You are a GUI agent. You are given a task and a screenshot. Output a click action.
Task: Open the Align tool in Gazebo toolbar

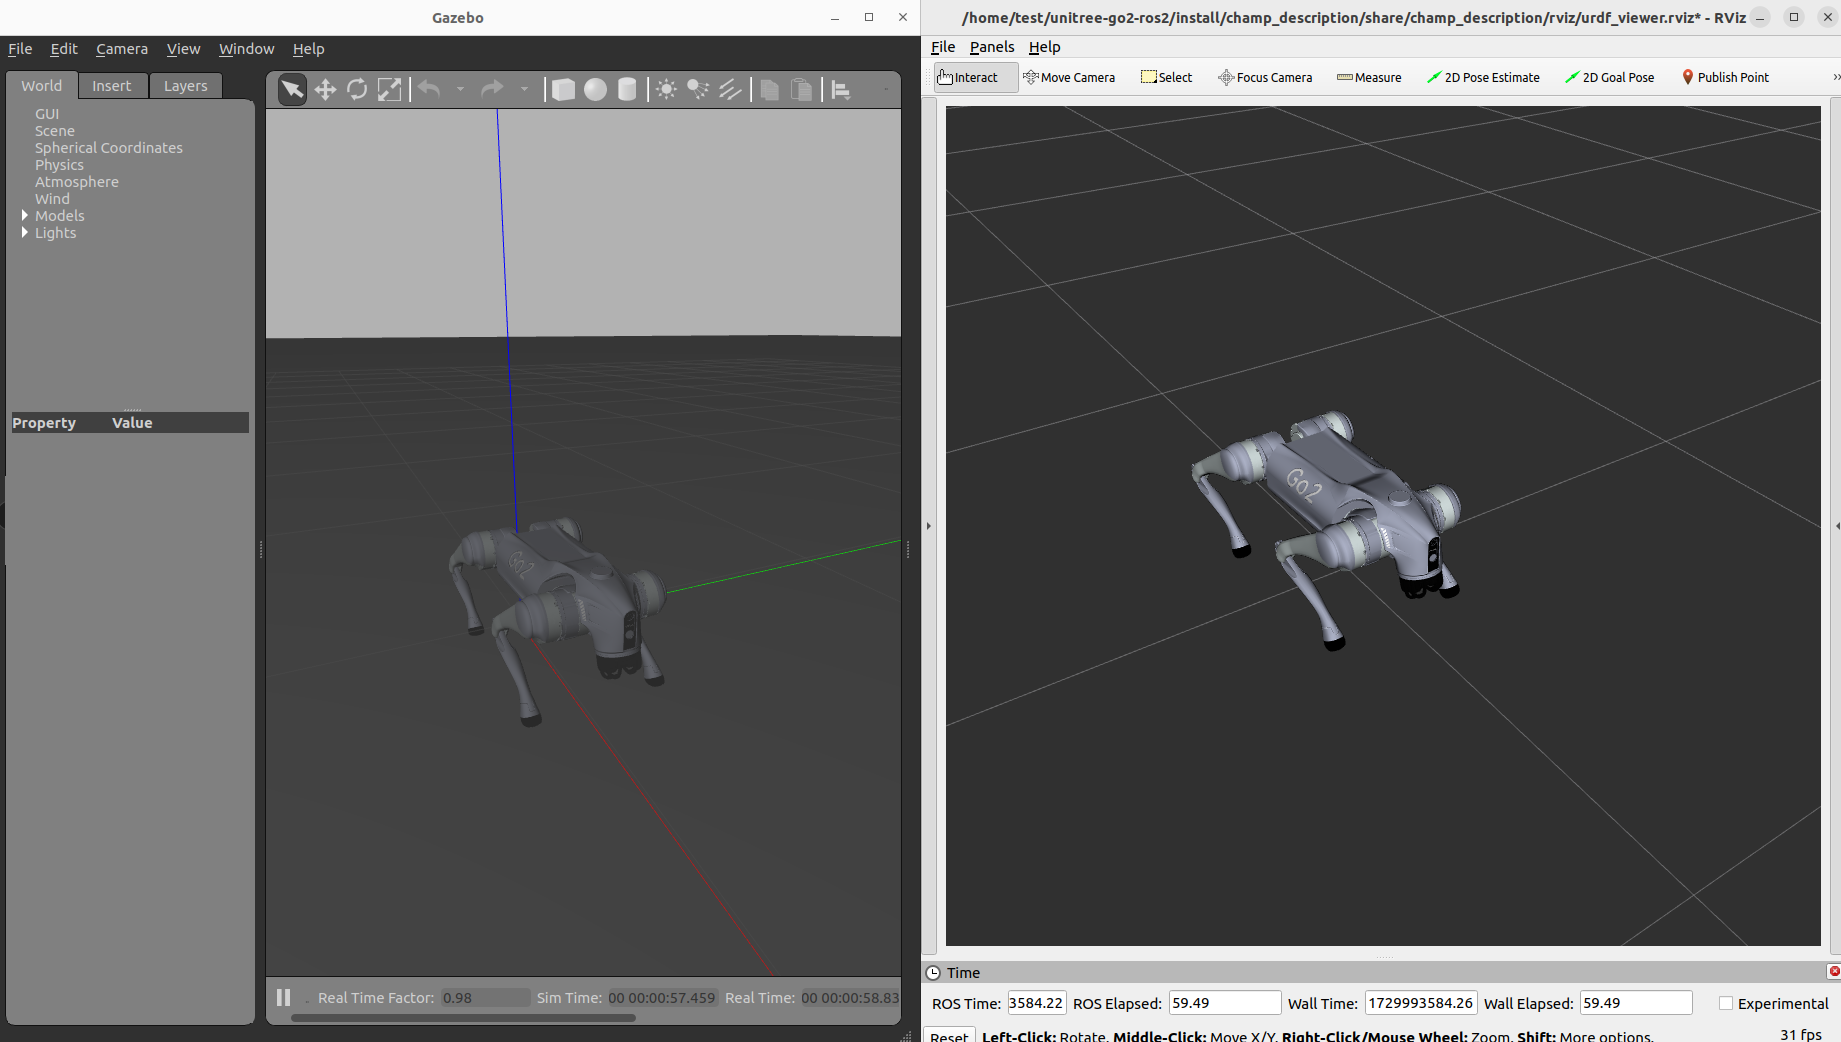(x=841, y=90)
